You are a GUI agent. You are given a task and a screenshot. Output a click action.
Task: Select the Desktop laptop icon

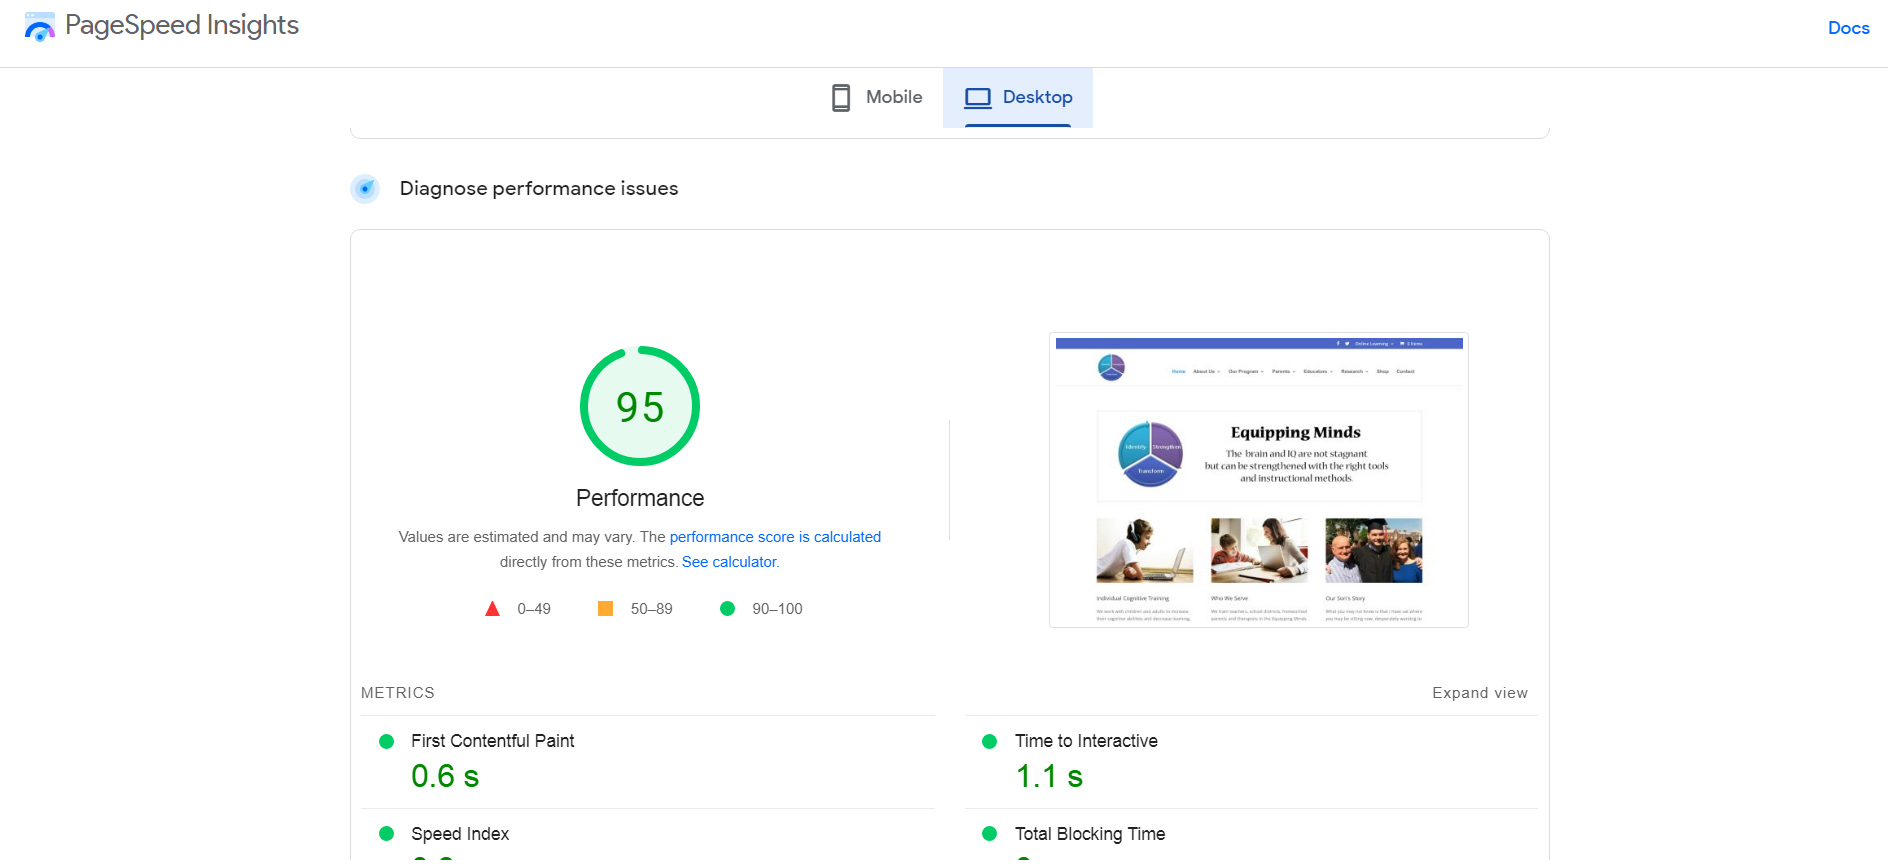click(977, 98)
